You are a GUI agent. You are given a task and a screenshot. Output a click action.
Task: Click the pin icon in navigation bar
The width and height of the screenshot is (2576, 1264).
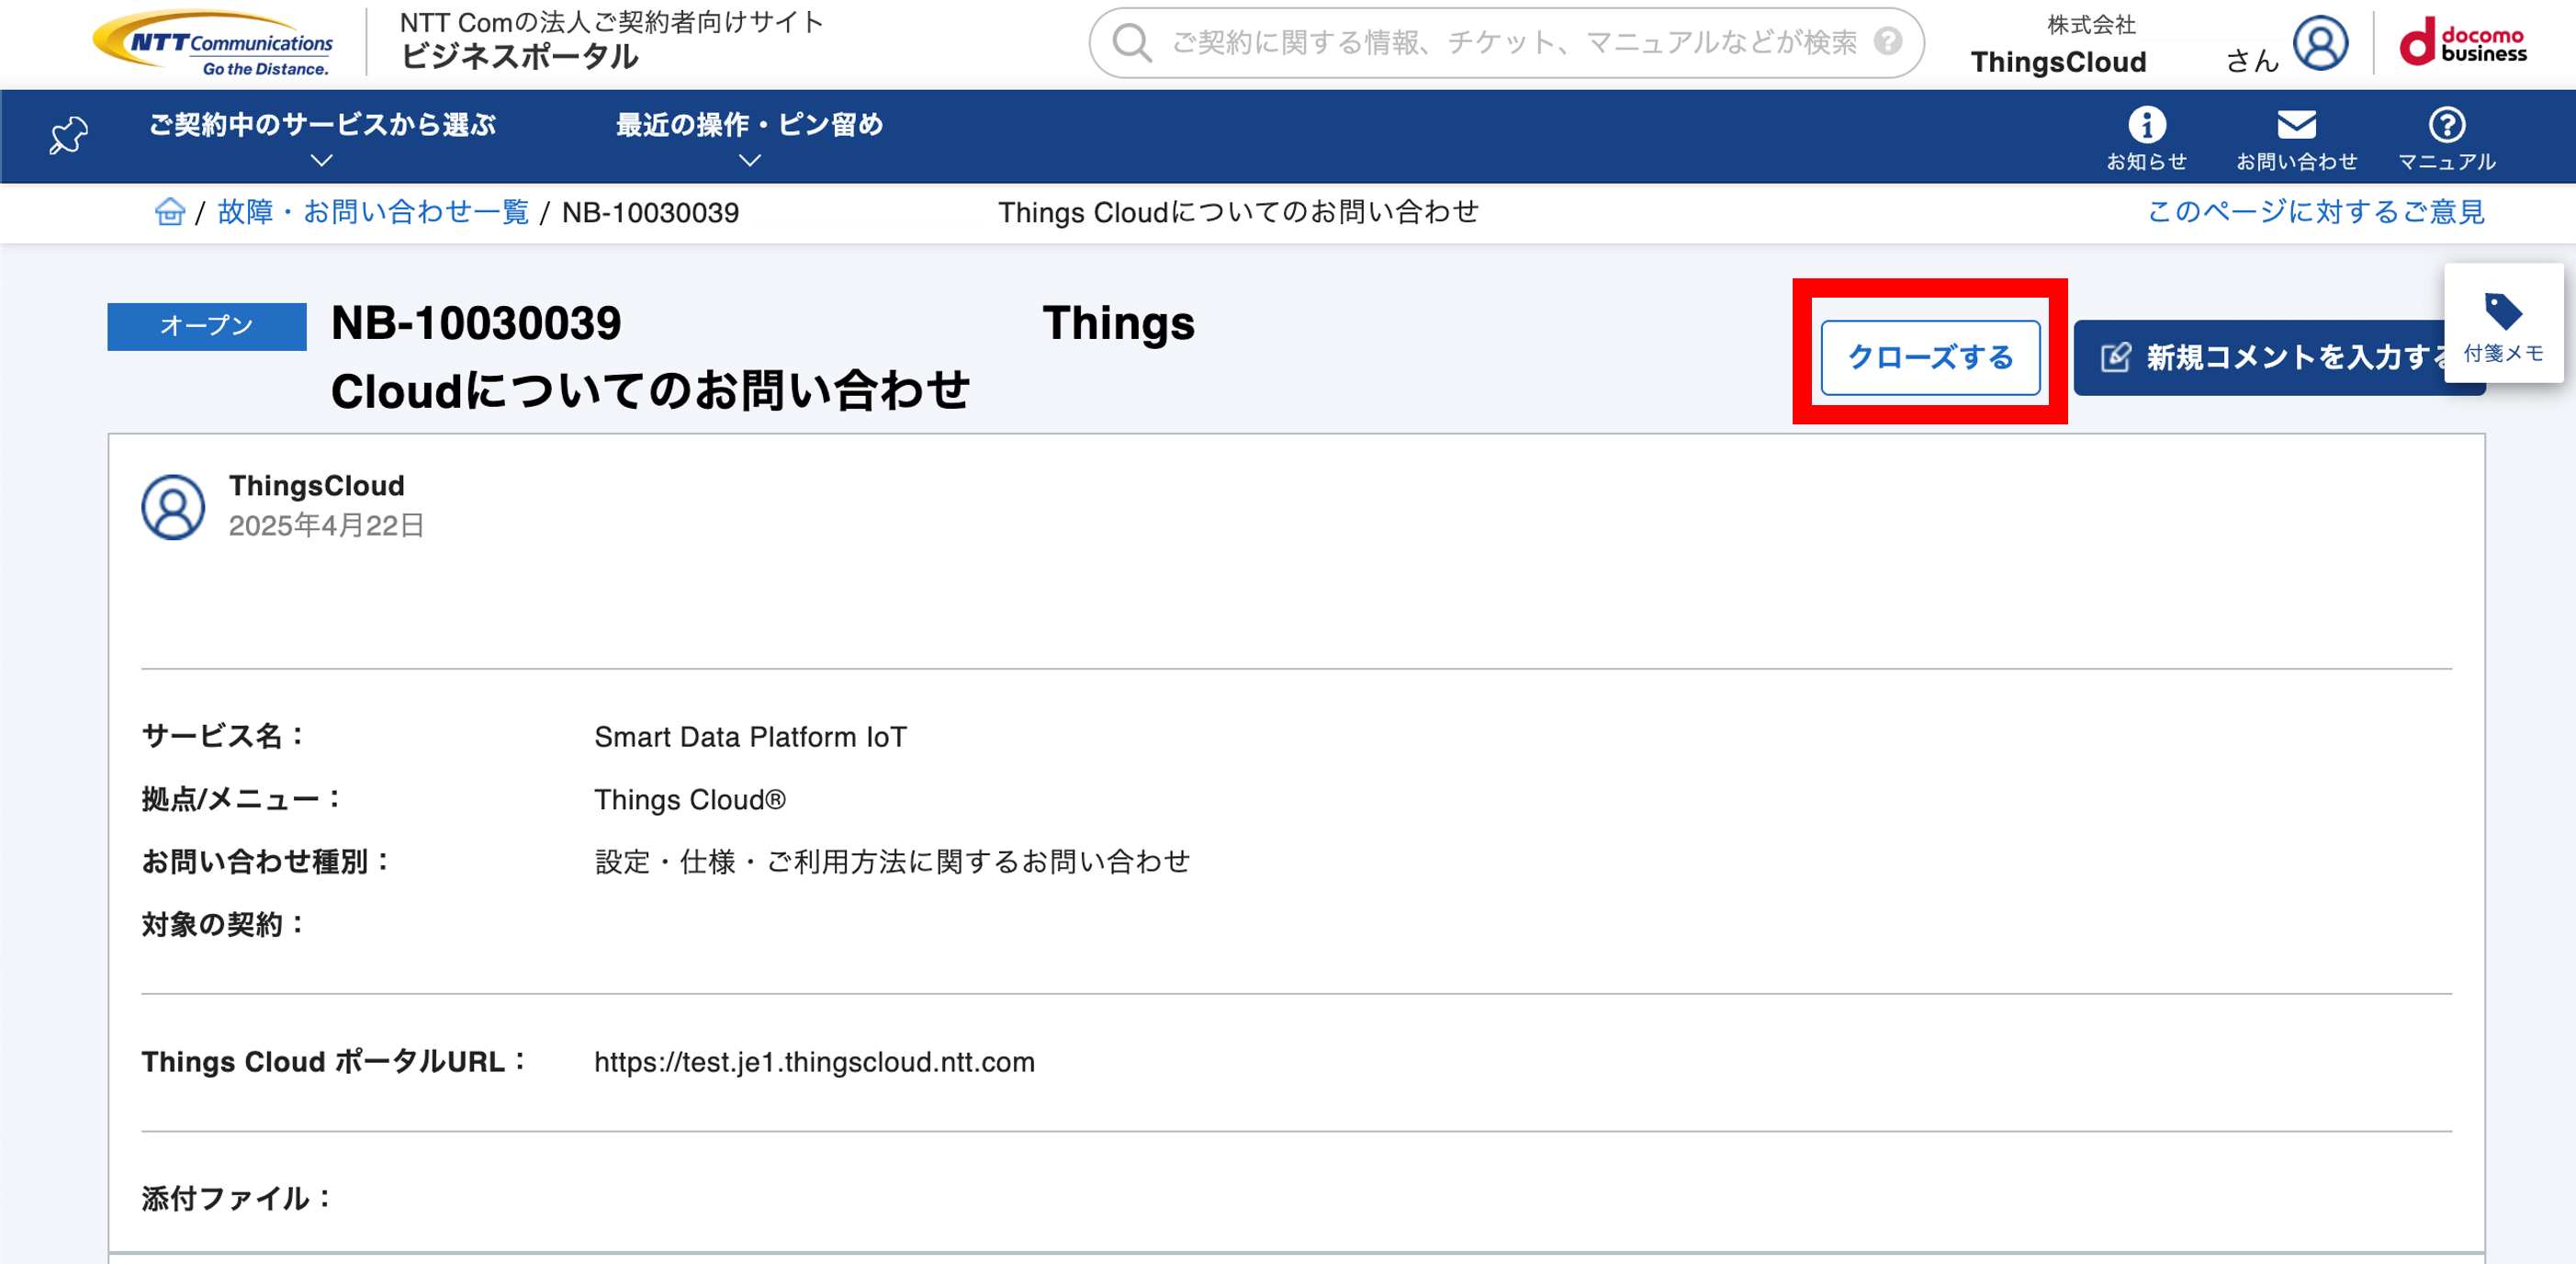[68, 136]
